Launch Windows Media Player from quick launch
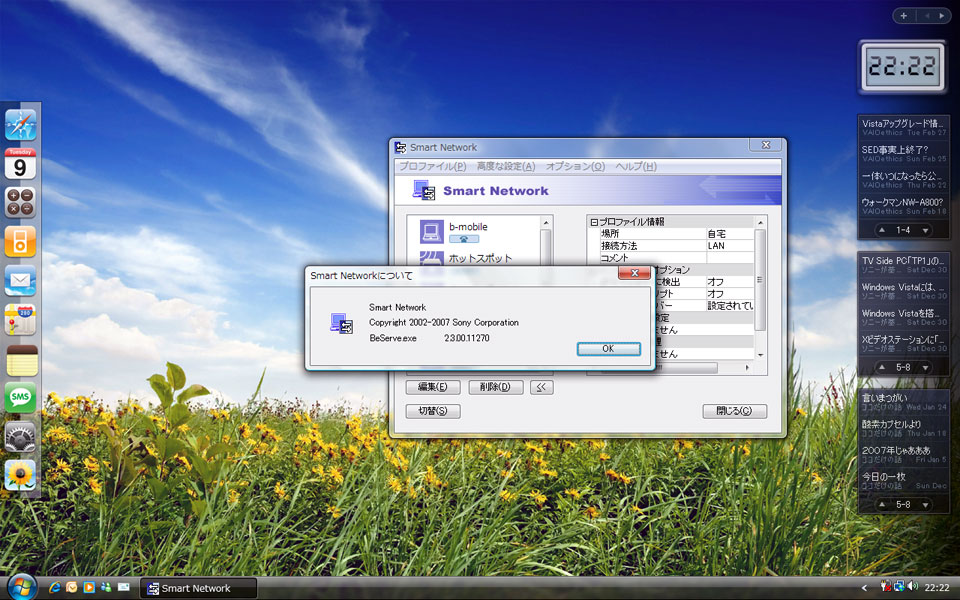 [89, 587]
